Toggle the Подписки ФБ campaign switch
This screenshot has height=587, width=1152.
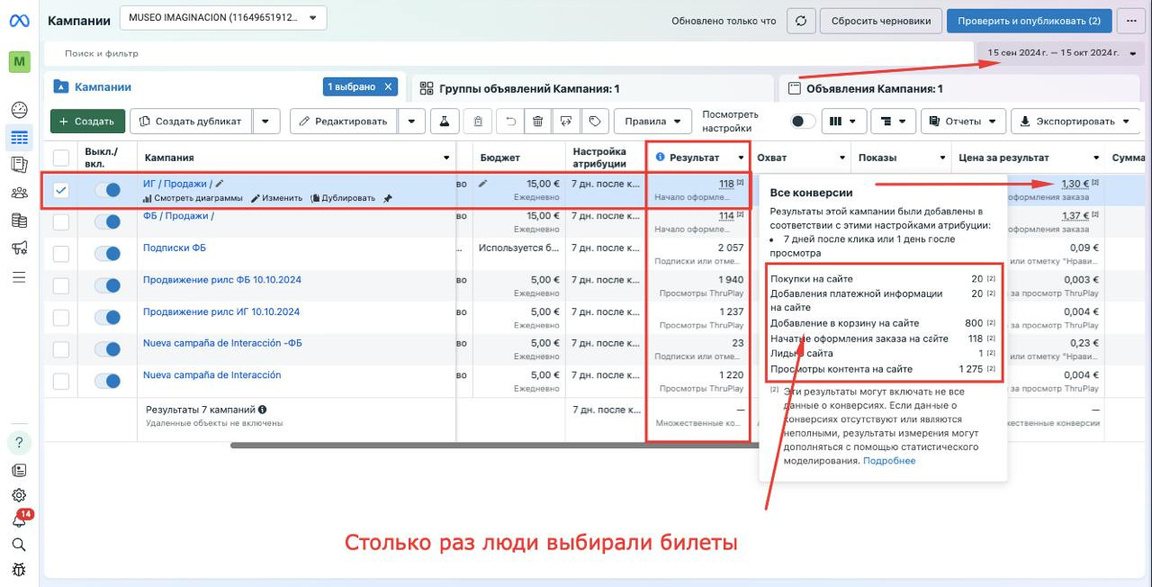point(107,253)
